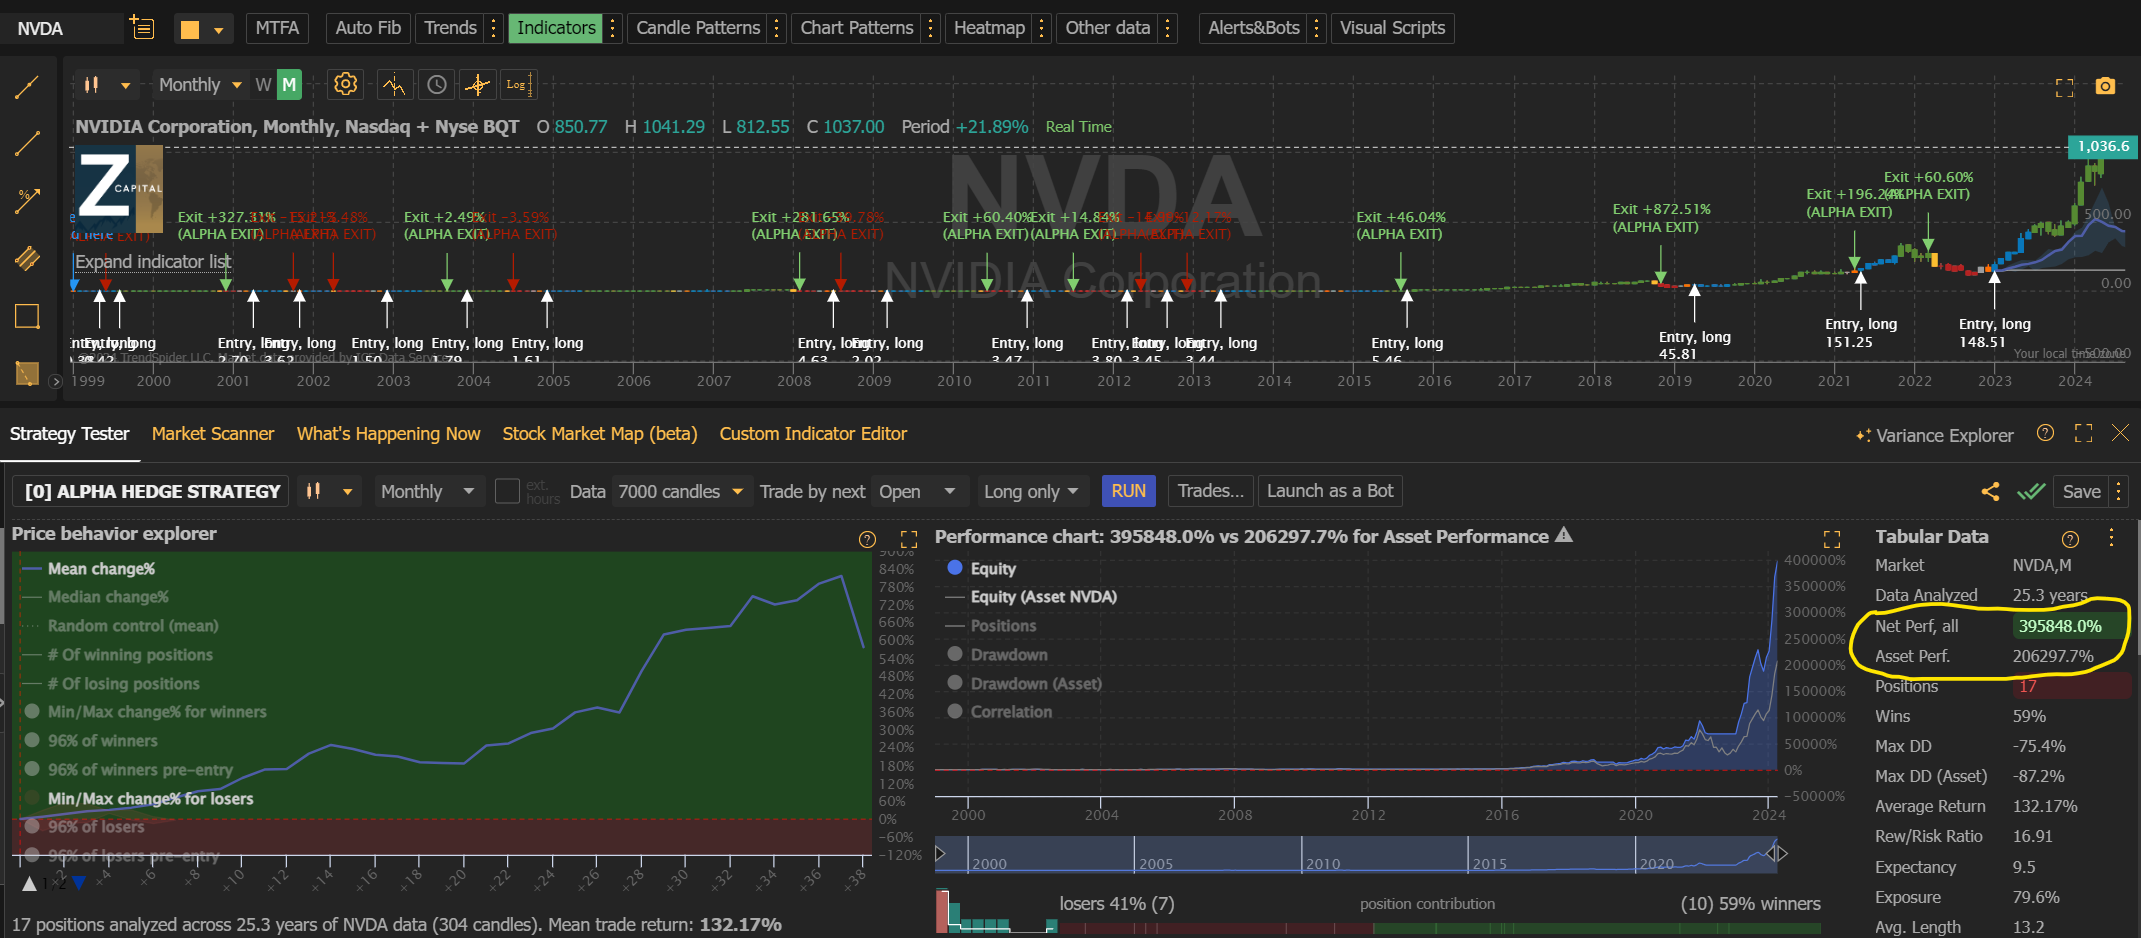This screenshot has height=938, width=2141.
Task: Switch to Market Scanner tab
Action: (x=213, y=434)
